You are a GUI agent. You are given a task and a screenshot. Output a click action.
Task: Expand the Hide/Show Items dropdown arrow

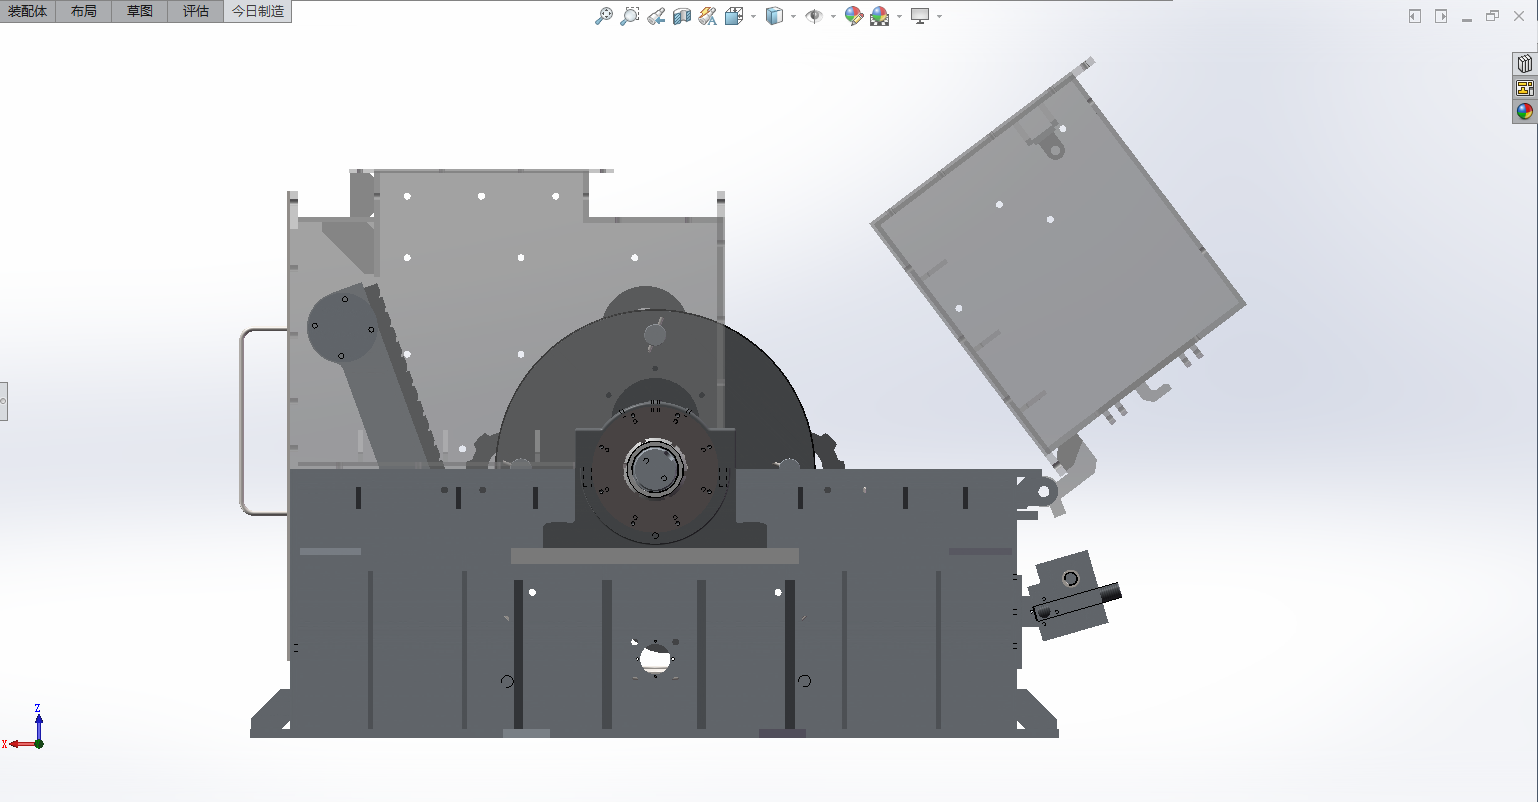[x=833, y=16]
